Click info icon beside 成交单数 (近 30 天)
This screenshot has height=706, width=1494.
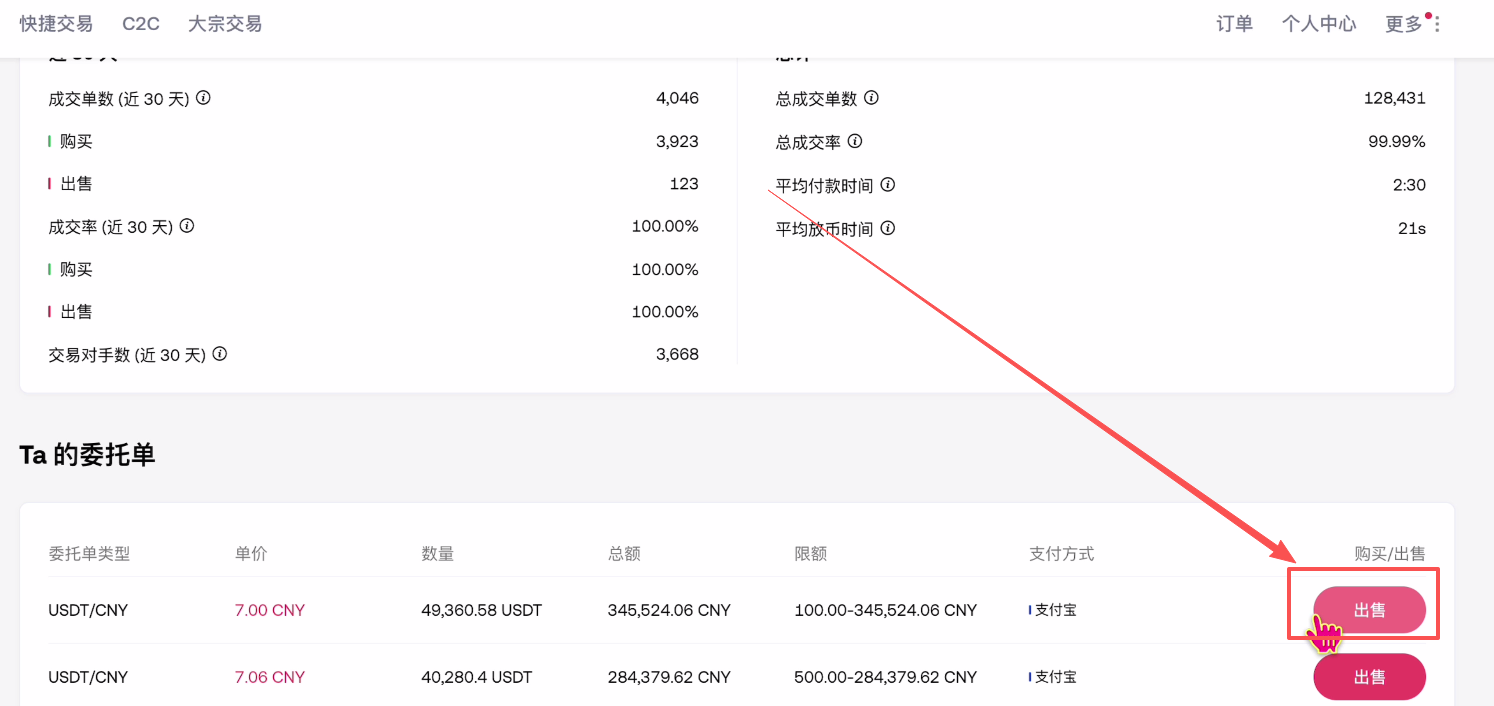coord(203,98)
